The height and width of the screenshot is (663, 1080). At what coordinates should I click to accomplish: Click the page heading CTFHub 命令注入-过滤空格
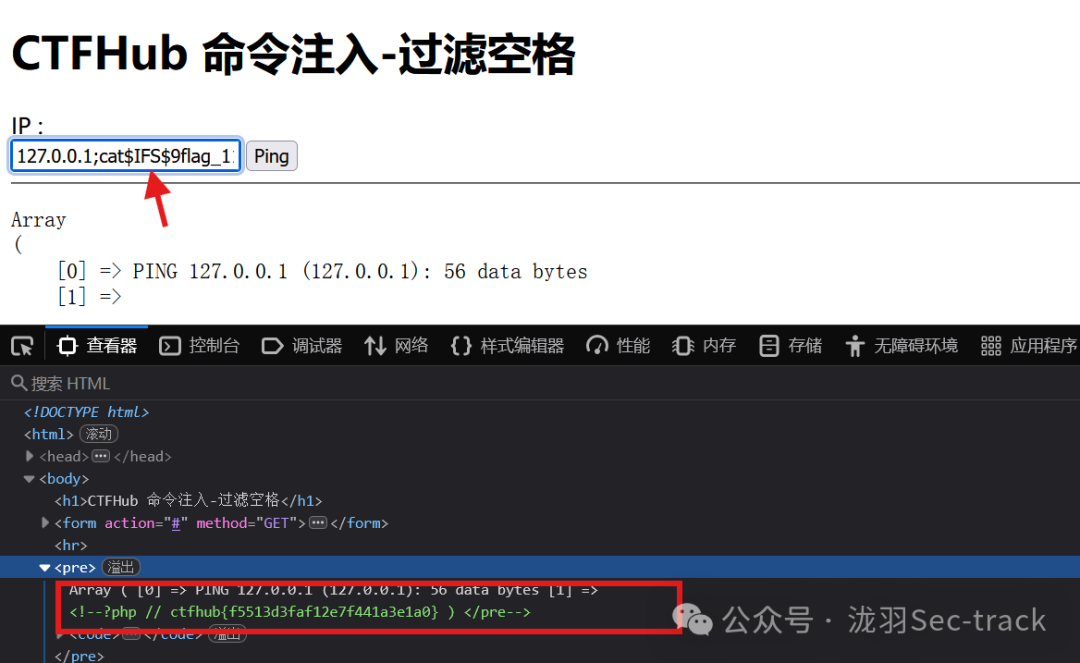[x=293, y=54]
